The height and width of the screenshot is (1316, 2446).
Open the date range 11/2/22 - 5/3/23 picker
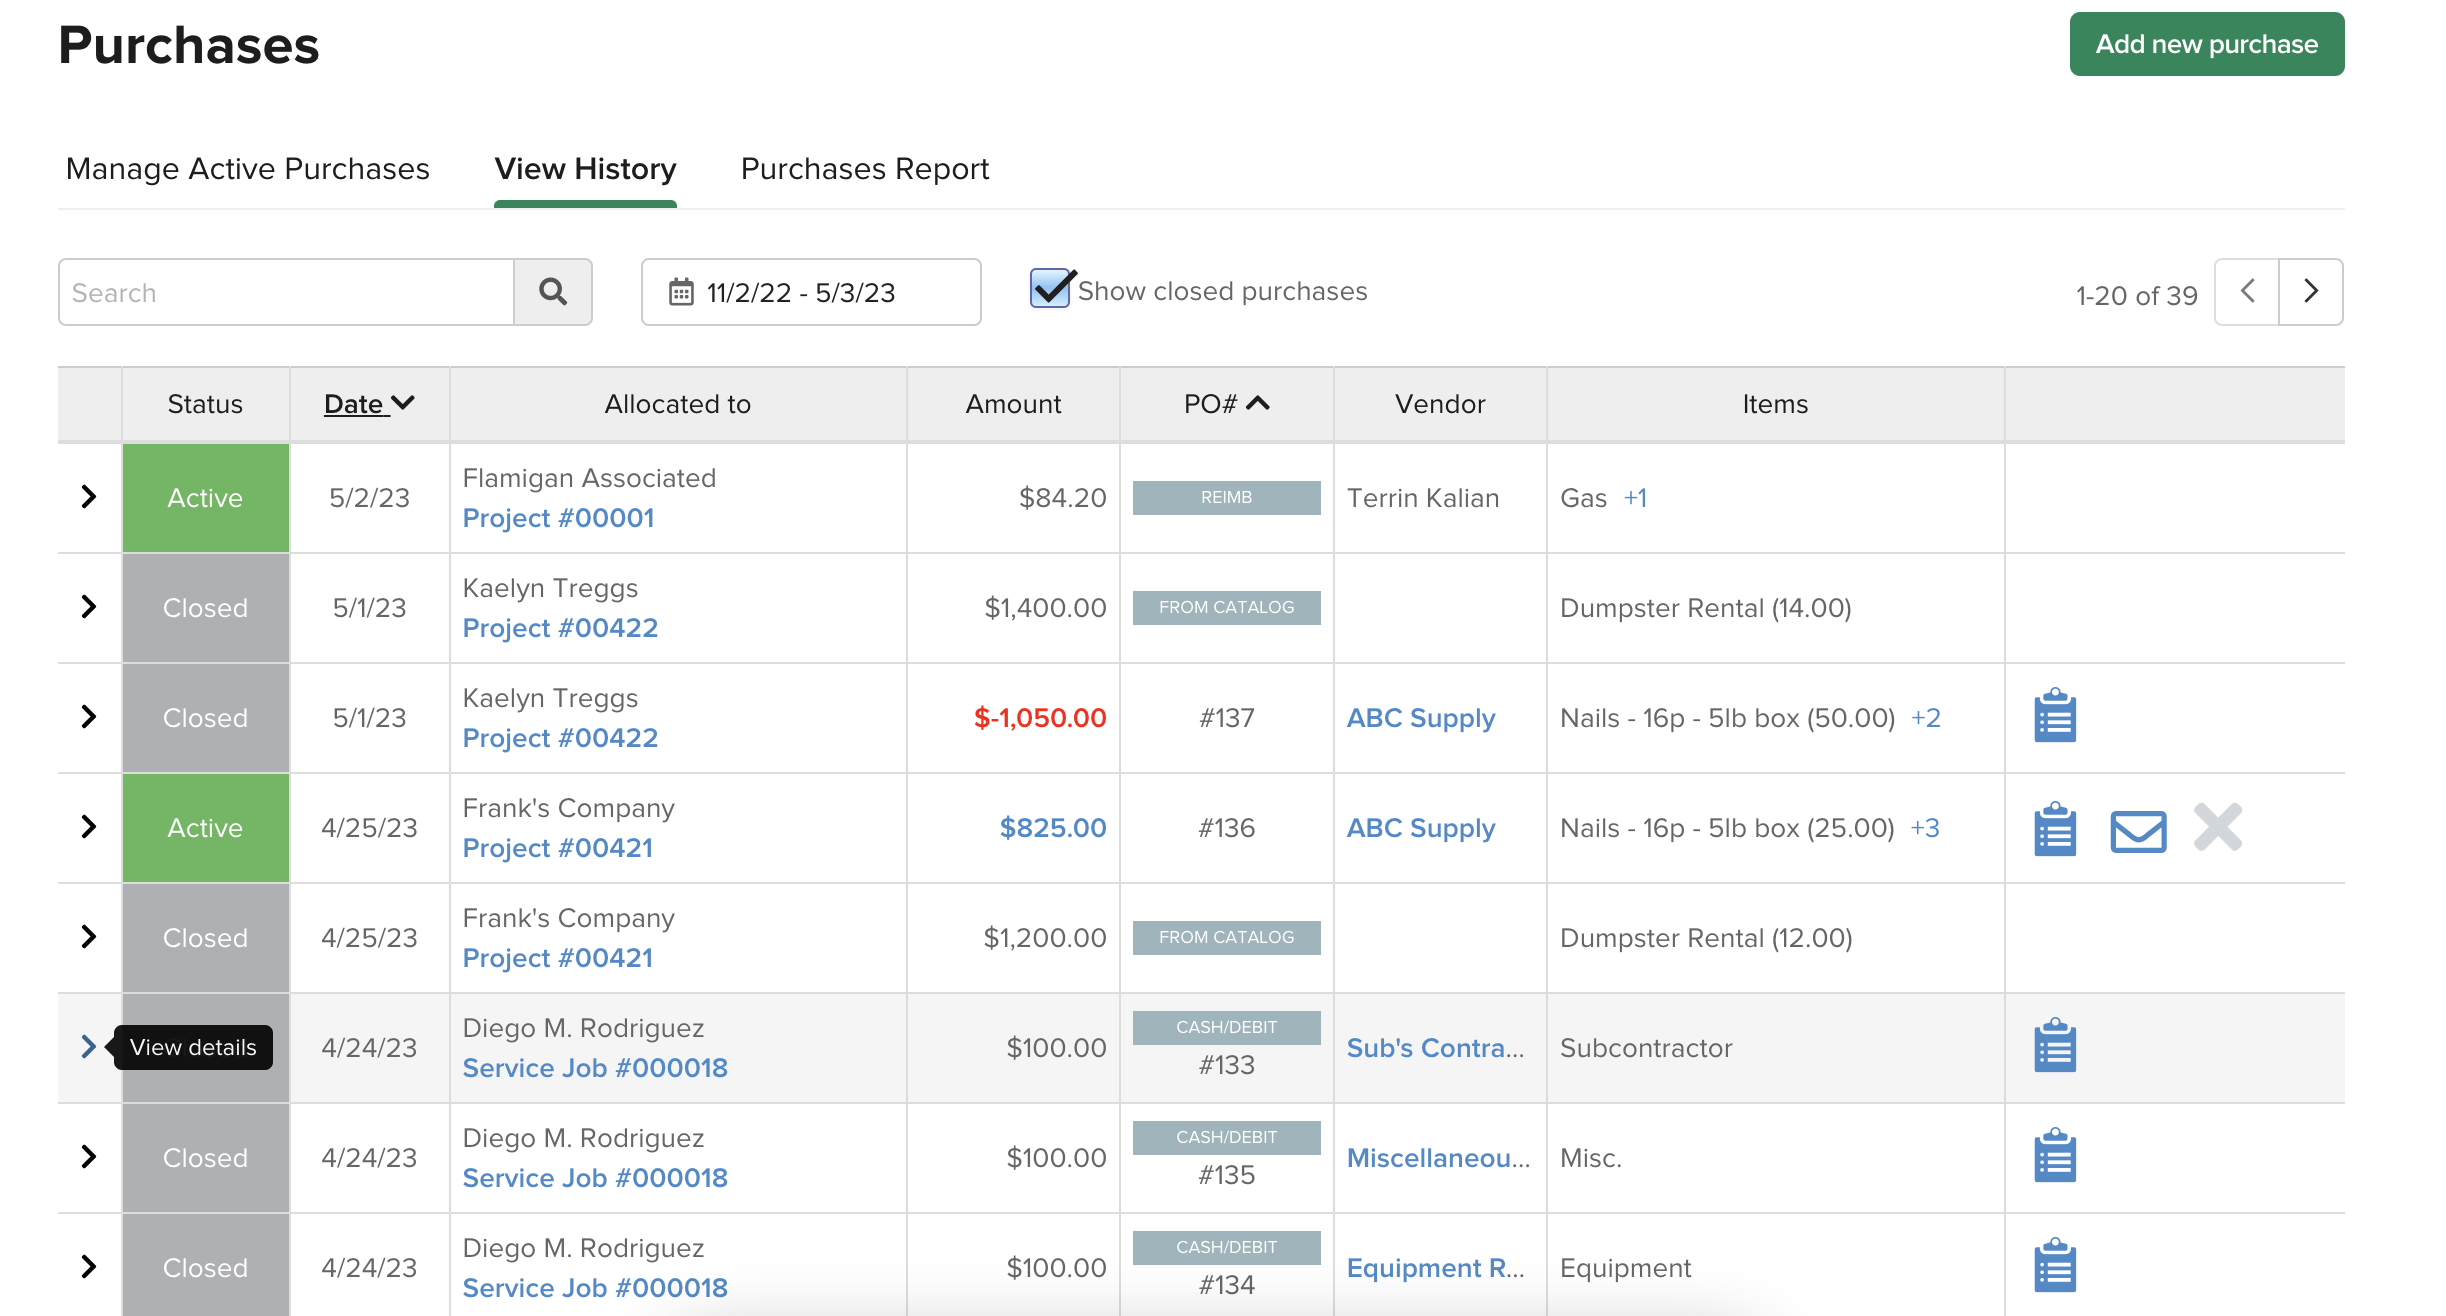pyautogui.click(x=810, y=292)
